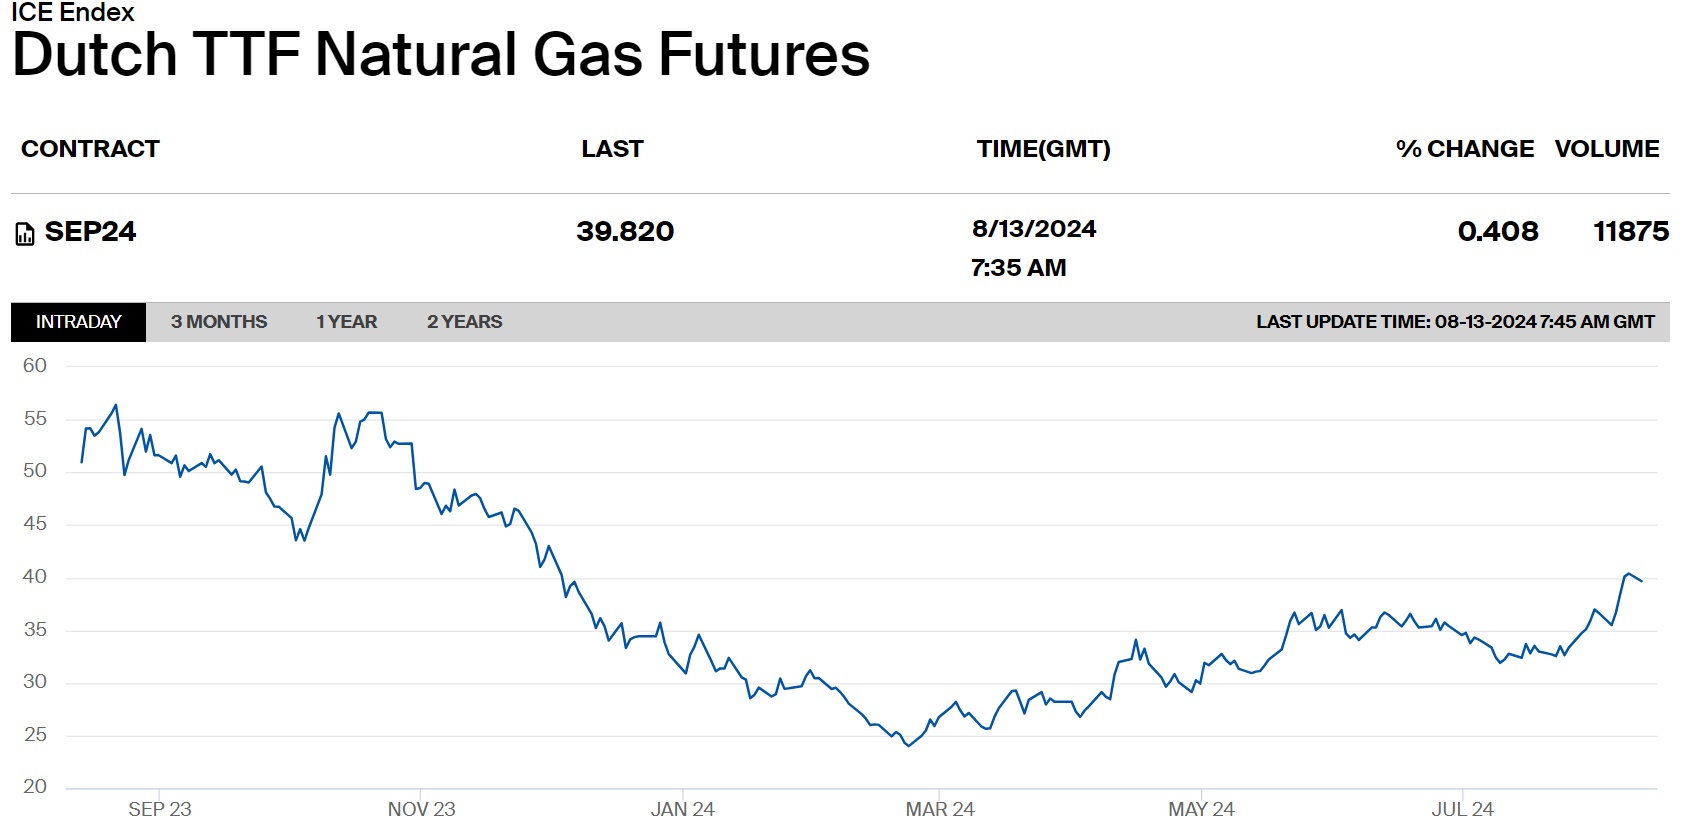Viewport: 1696px width, 833px height.
Task: Click the MAR 24 axis label
Action: click(939, 809)
